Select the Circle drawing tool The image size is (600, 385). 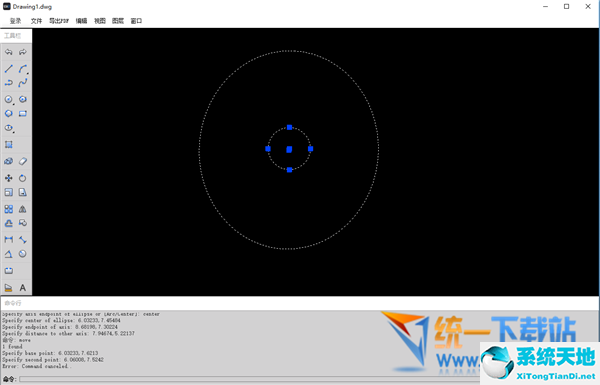(x=8, y=100)
